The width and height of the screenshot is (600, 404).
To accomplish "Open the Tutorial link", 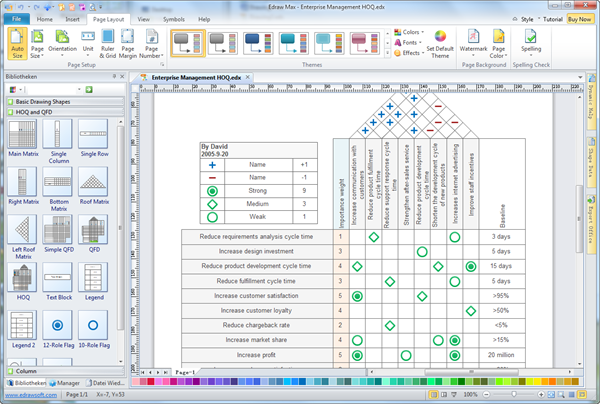I will (553, 19).
